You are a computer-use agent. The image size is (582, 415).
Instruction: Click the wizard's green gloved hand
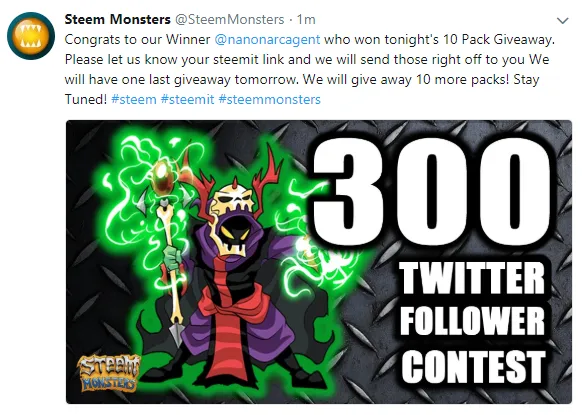pos(171,257)
